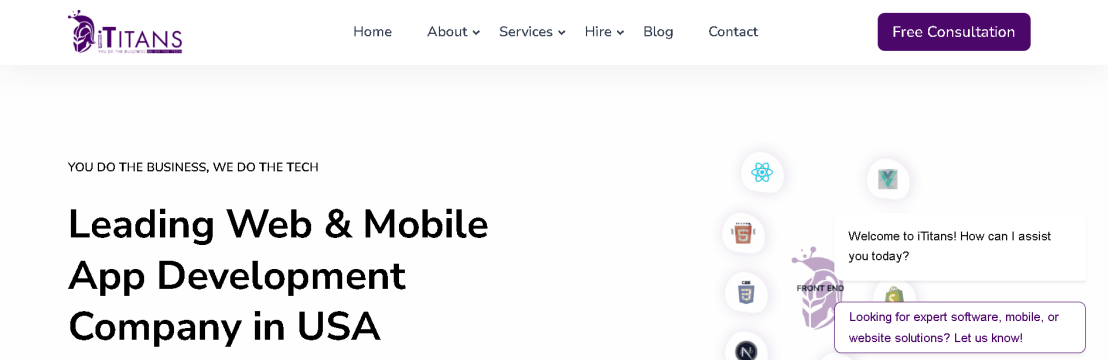Viewport: 1108px width, 360px height.
Task: Click the iTitans logo
Action: coord(125,32)
